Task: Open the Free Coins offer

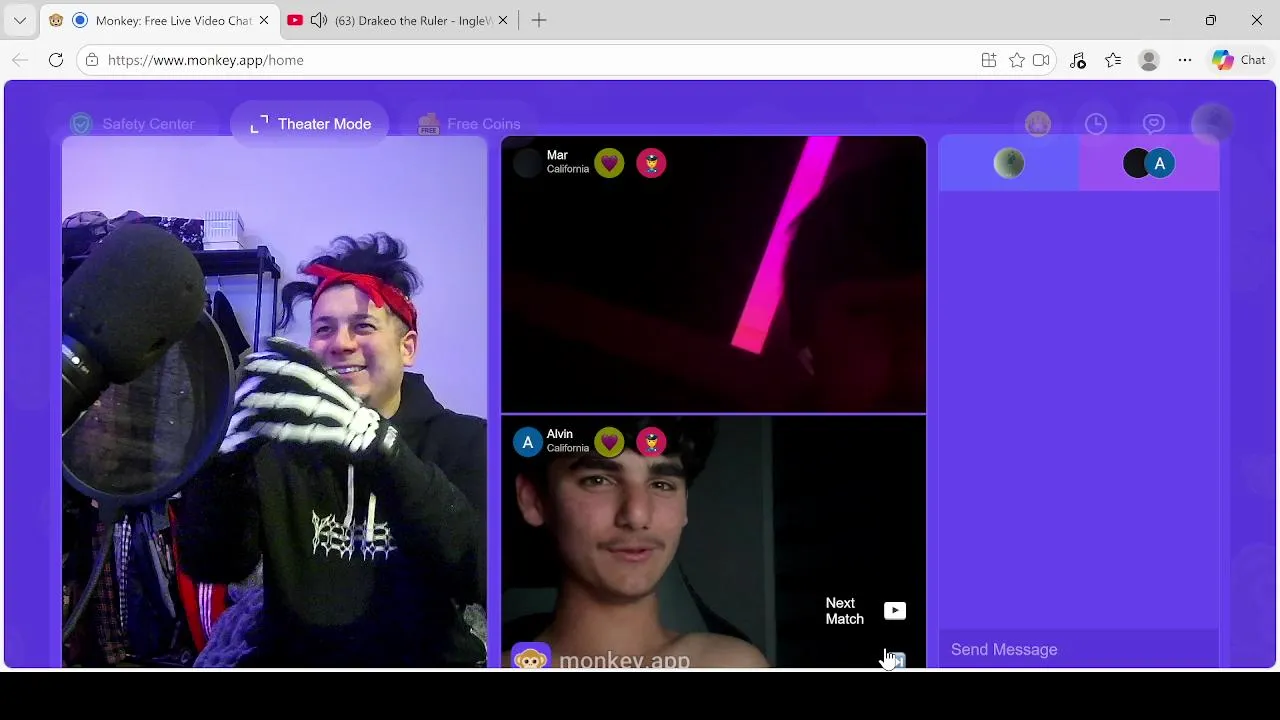Action: point(470,124)
